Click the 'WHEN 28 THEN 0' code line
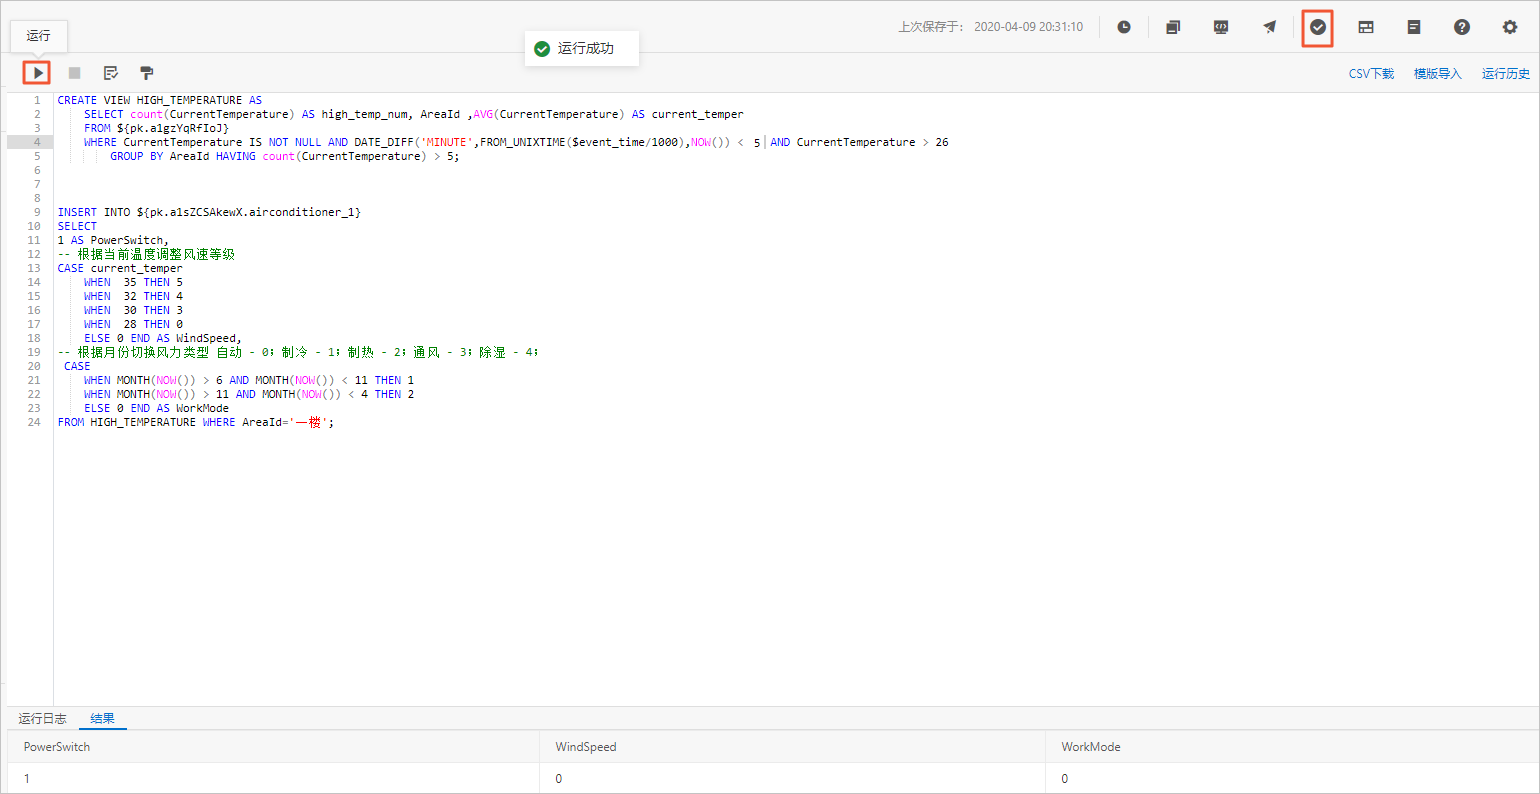This screenshot has width=1540, height=794. point(133,324)
